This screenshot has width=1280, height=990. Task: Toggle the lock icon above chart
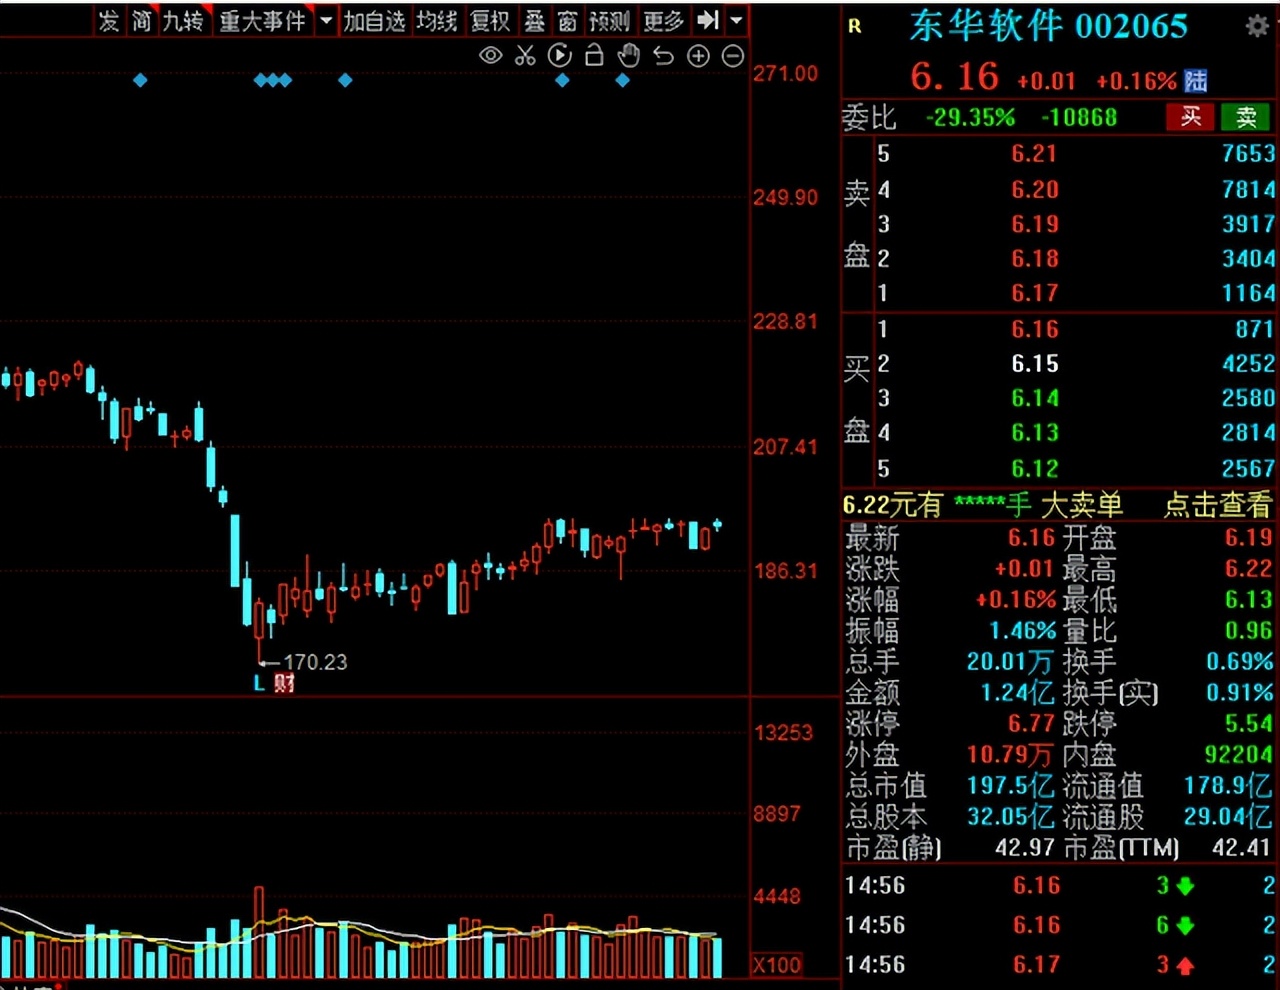[594, 55]
